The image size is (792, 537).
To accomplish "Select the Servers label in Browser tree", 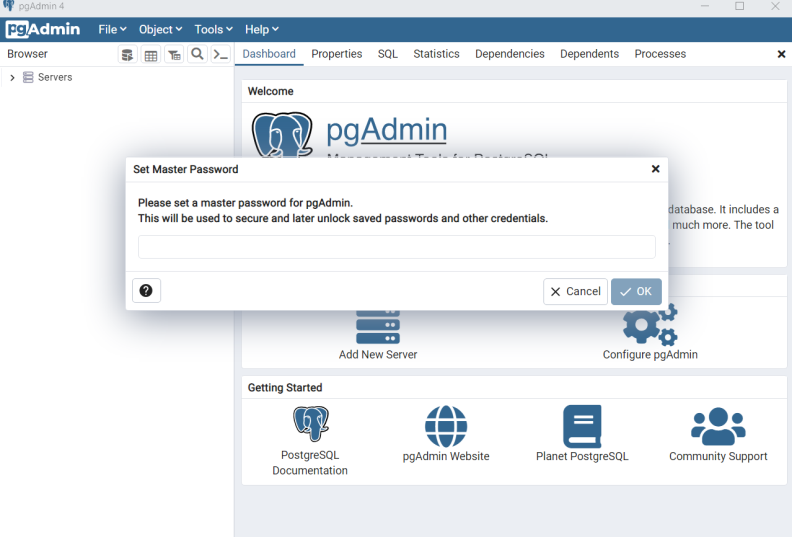I will tap(55, 77).
